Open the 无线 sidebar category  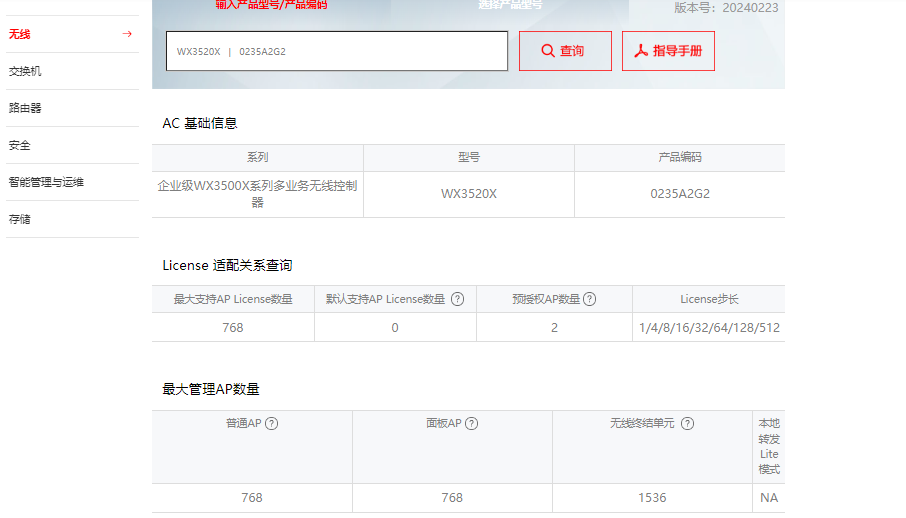(x=72, y=34)
